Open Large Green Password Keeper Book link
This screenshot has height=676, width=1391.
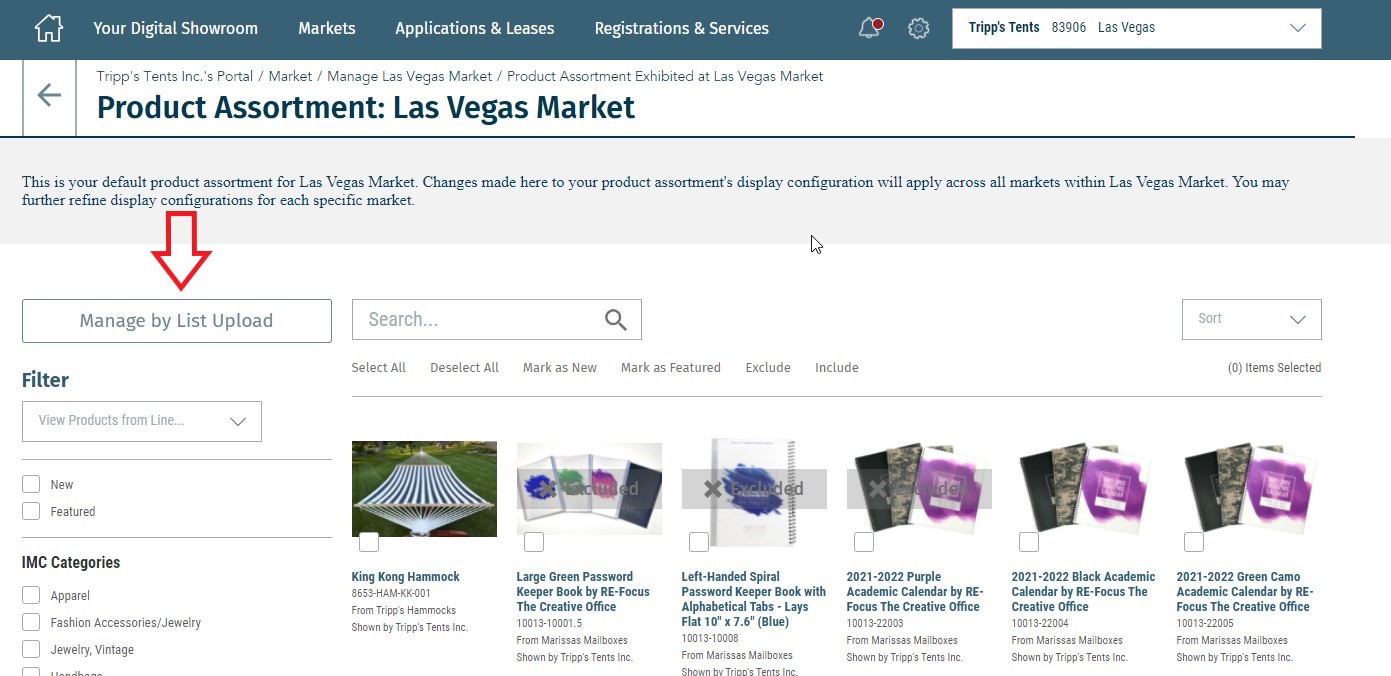tap(583, 592)
